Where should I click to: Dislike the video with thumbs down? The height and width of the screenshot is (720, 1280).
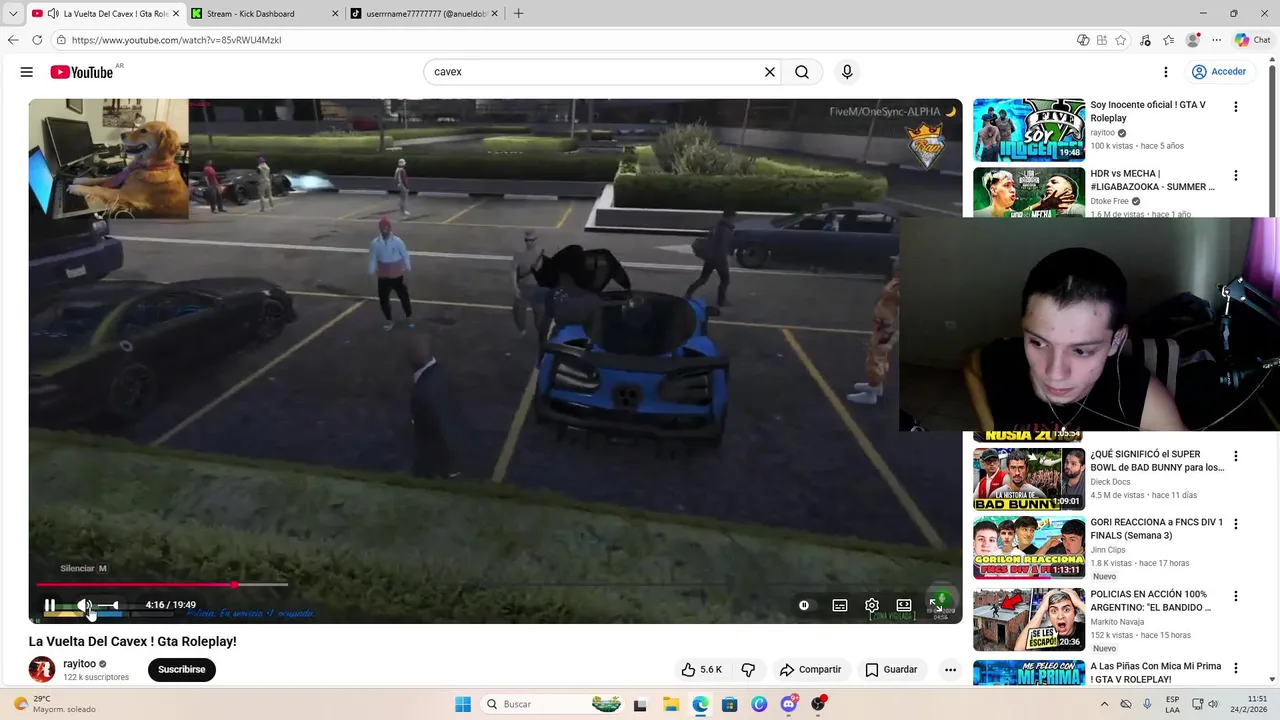pos(747,670)
